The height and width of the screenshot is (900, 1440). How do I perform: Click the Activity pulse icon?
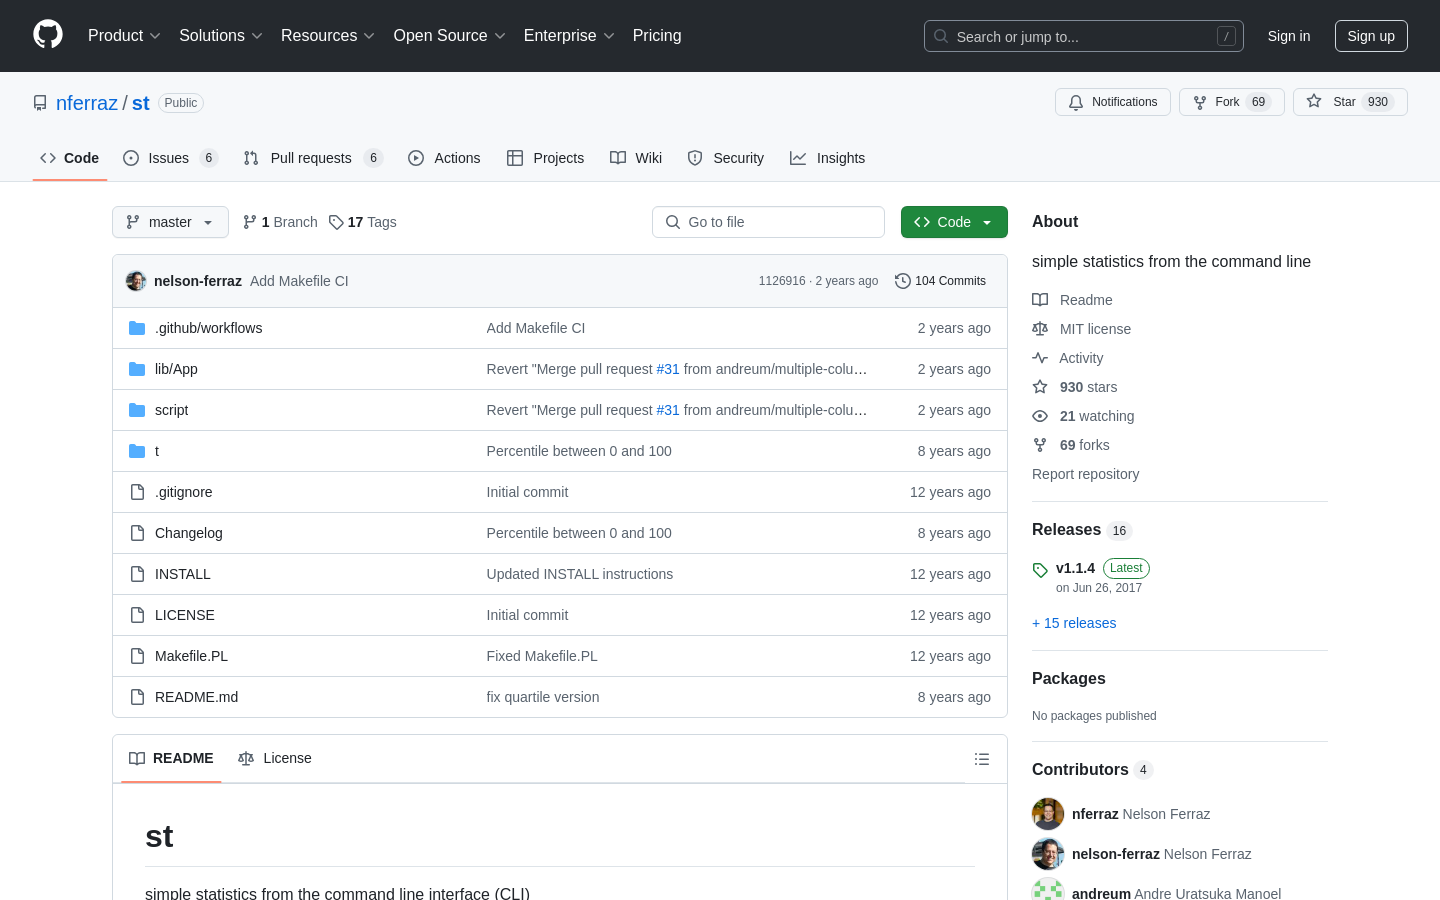pyautogui.click(x=1040, y=358)
